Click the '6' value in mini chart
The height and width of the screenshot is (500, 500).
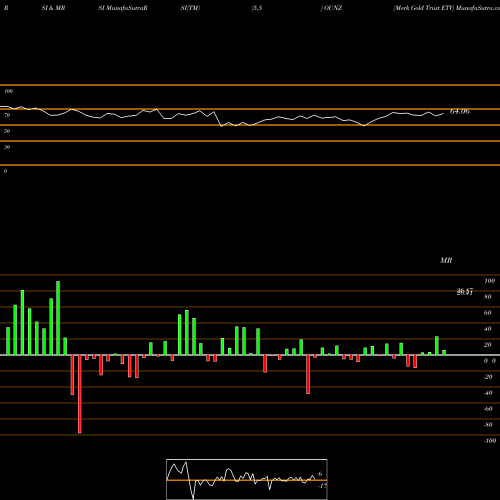coord(320,474)
